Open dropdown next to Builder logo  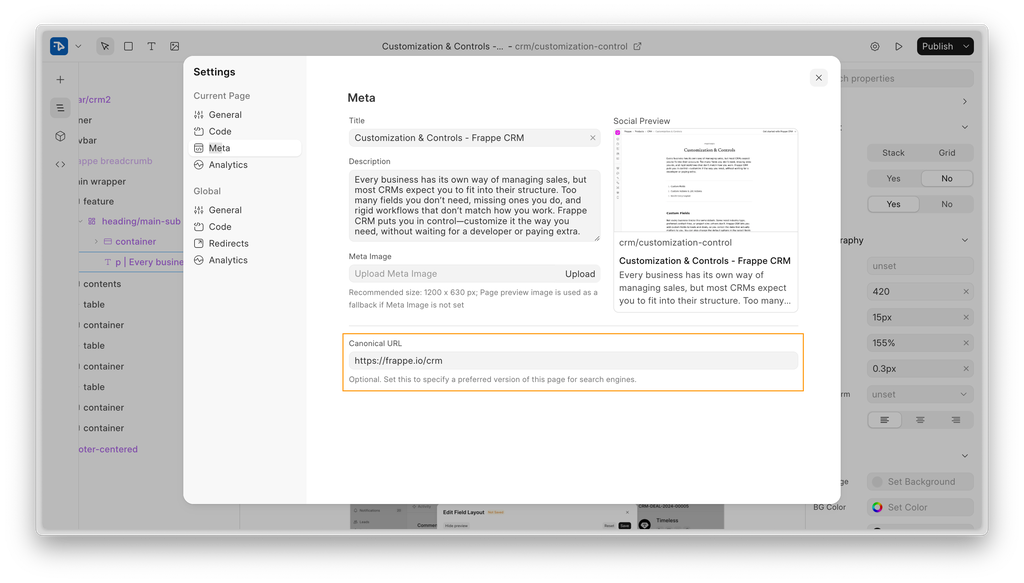[78, 46]
